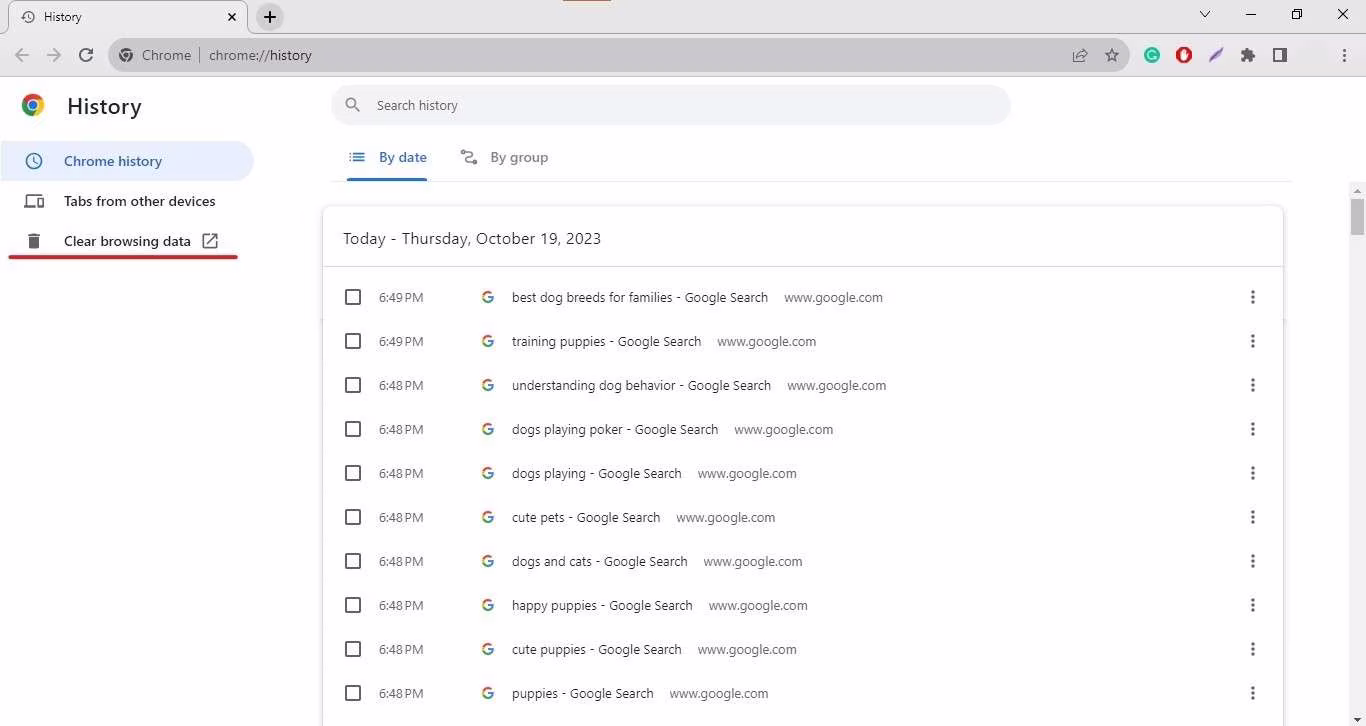Switch to the By group tab
Viewport: 1366px width, 726px height.
[x=505, y=158]
